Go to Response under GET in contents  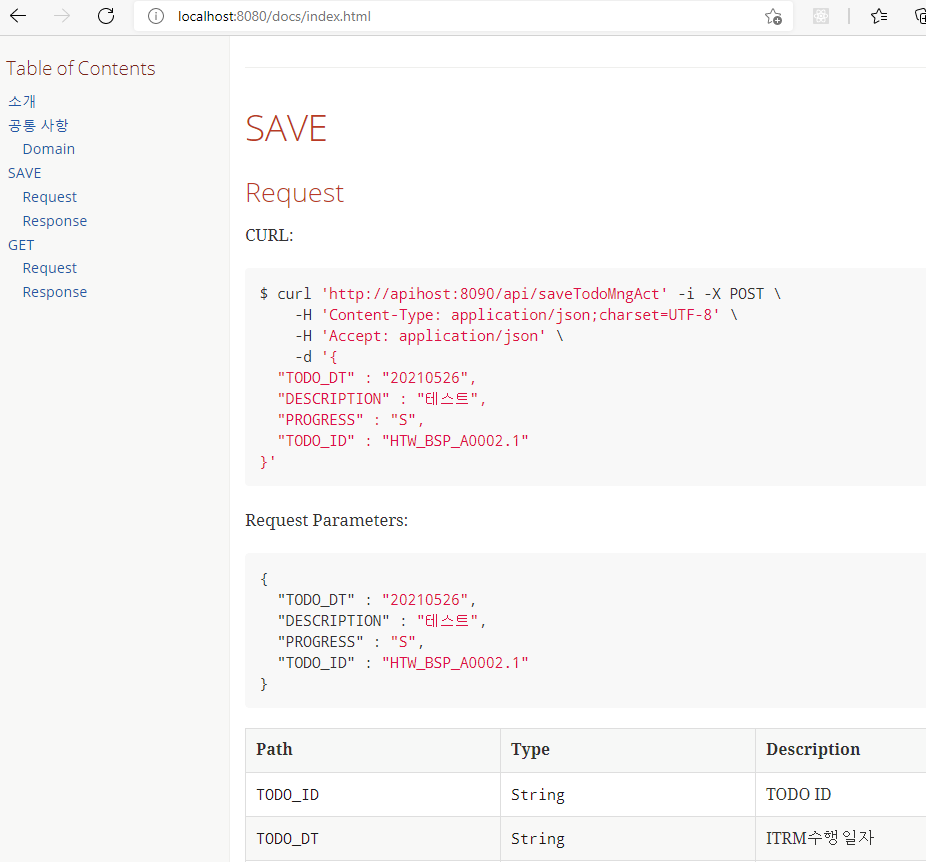pyautogui.click(x=55, y=292)
